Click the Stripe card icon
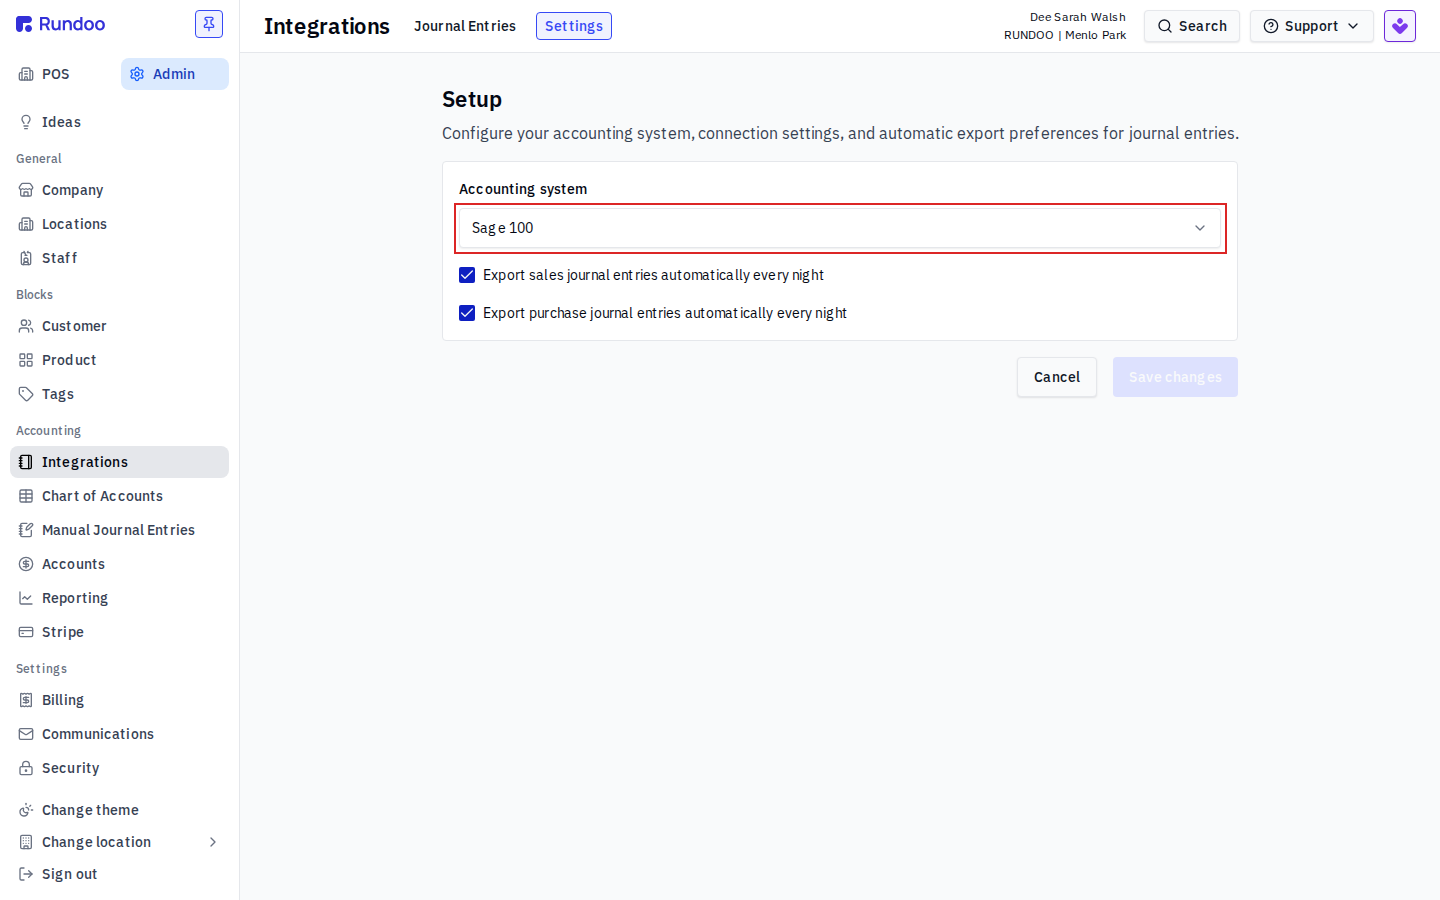This screenshot has height=900, width=1440. click(x=26, y=632)
